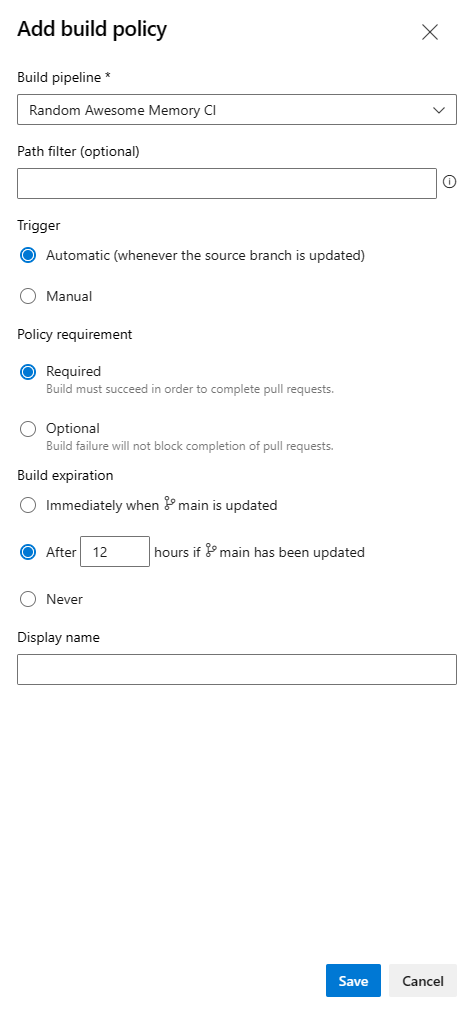This screenshot has height=1010, width=475.
Task: Click the 'Build failure will not block' description
Action: [190, 446]
